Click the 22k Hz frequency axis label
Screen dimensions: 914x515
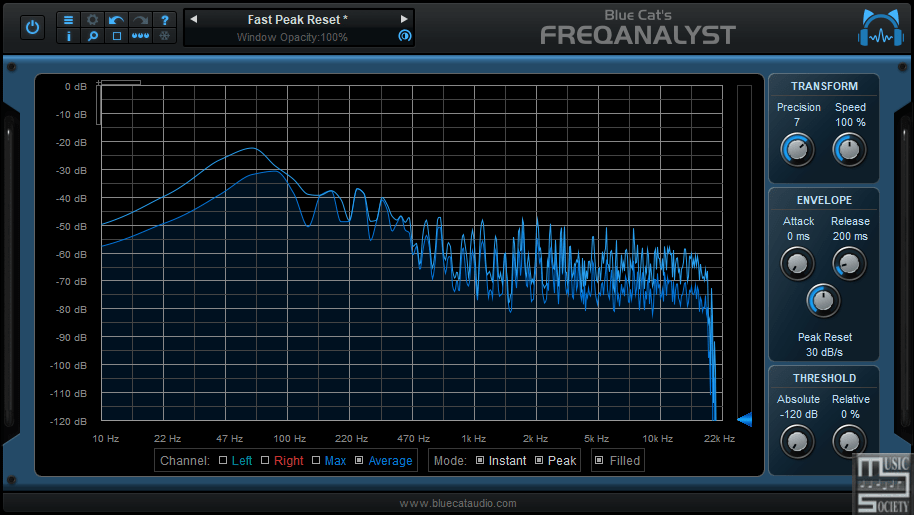[719, 439]
